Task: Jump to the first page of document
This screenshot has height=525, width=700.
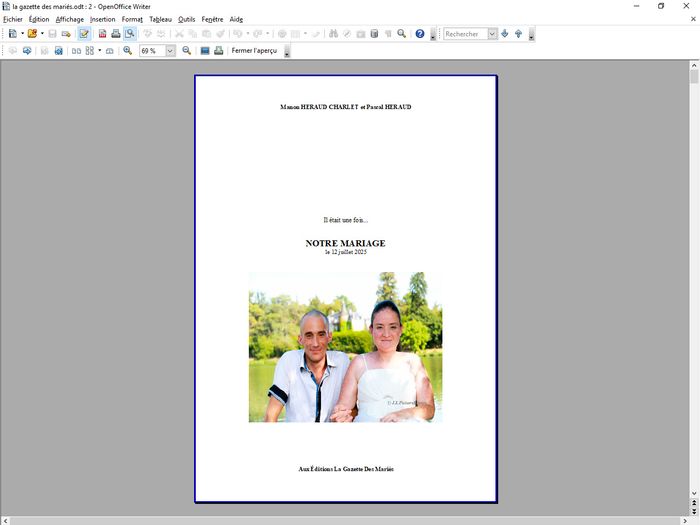Action: (45, 50)
